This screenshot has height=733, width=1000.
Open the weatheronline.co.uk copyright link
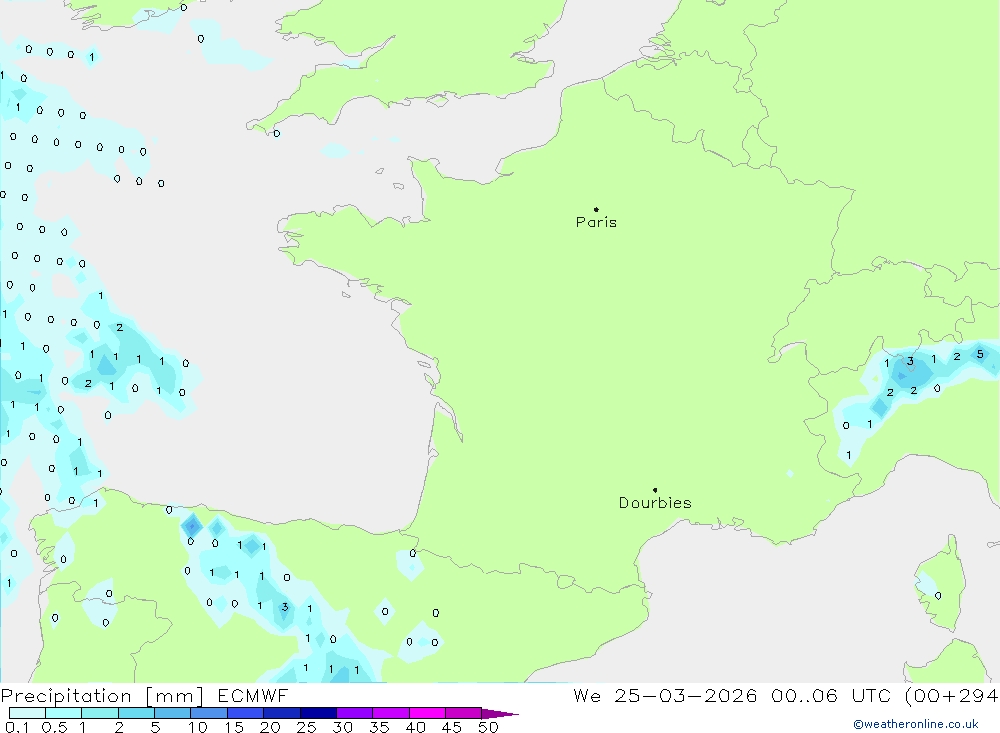[916, 724]
